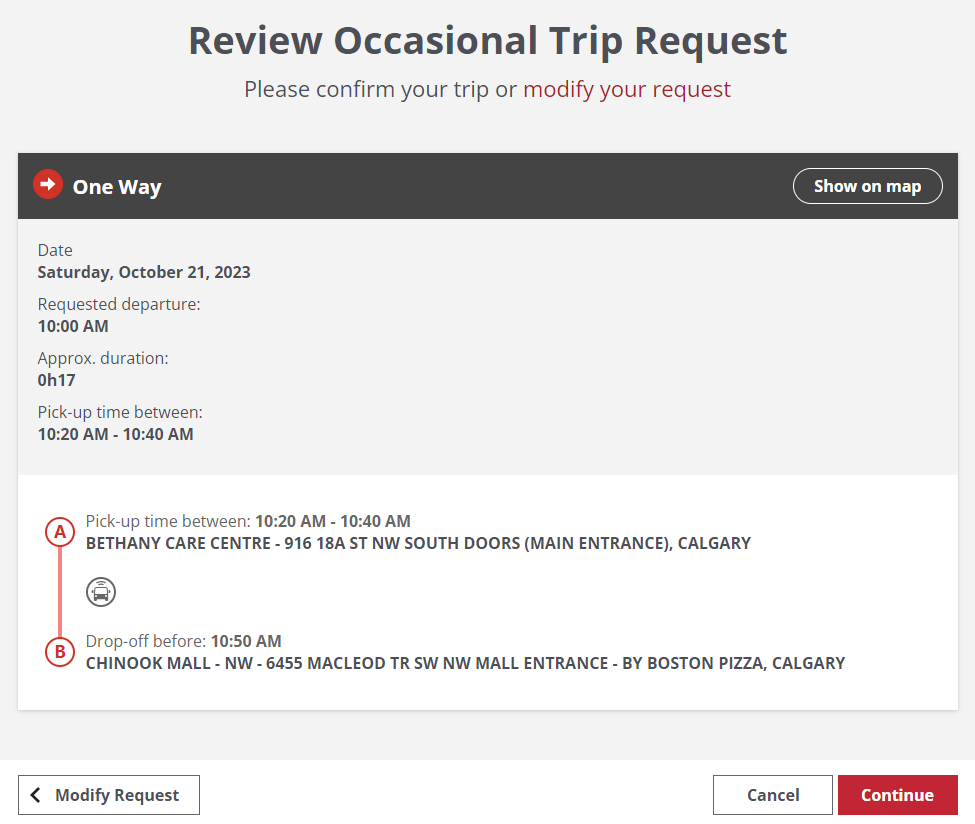The width and height of the screenshot is (975, 824).
Task: Click the Chinook Mall drop-off address
Action: click(x=465, y=663)
